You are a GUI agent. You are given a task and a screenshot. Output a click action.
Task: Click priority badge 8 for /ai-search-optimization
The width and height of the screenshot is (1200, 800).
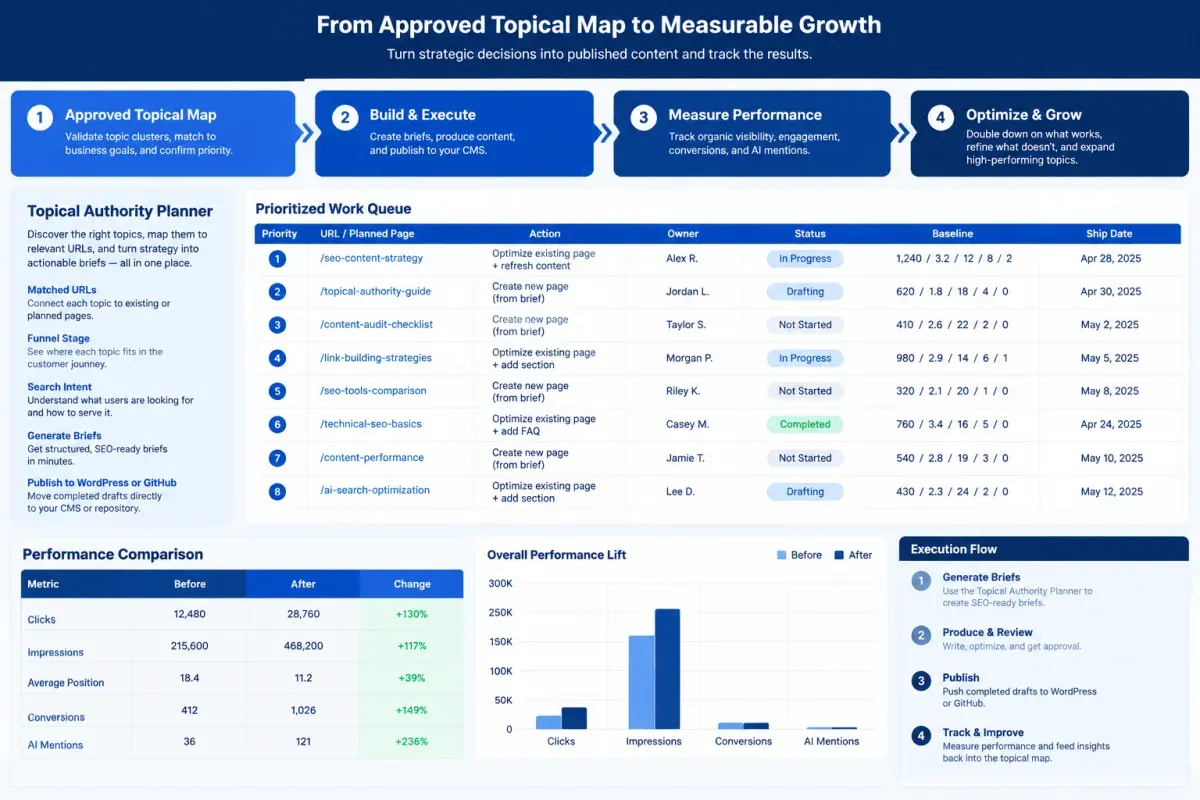pyautogui.click(x=277, y=491)
